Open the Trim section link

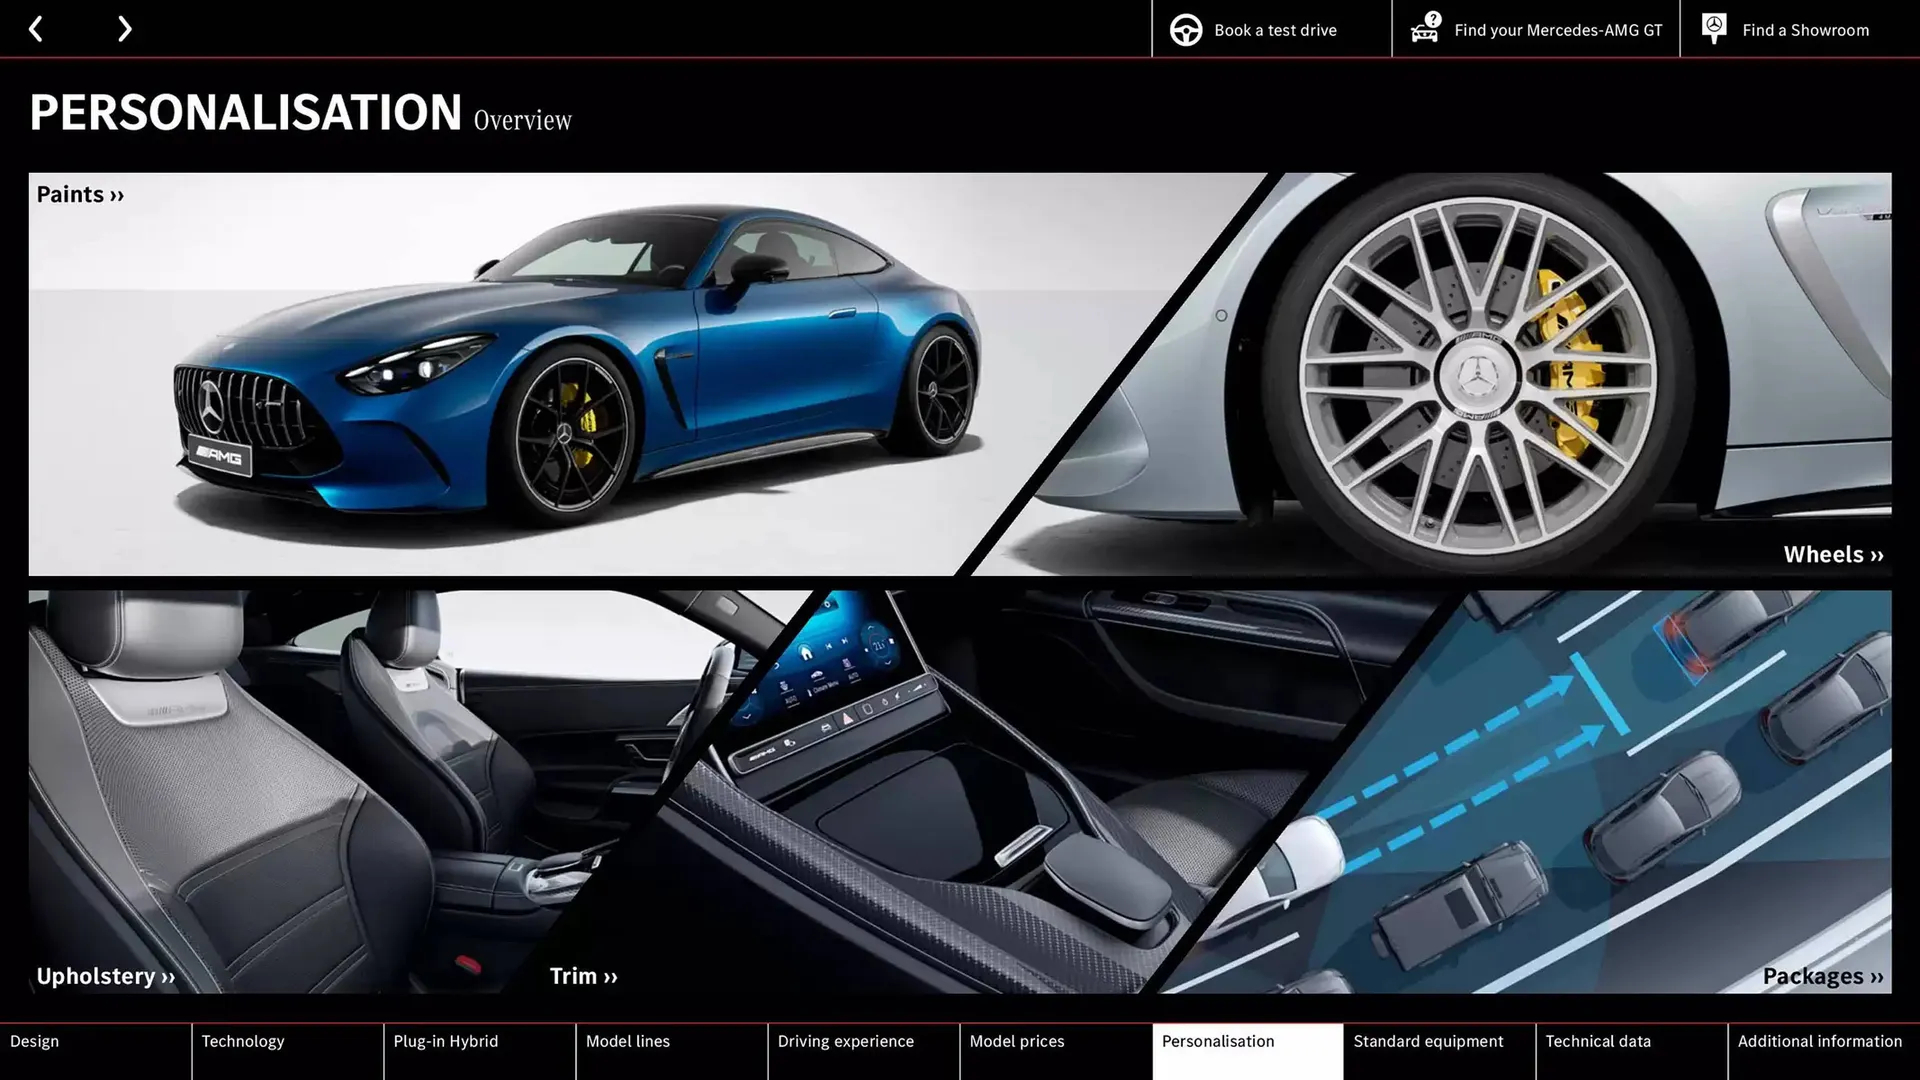(x=583, y=976)
